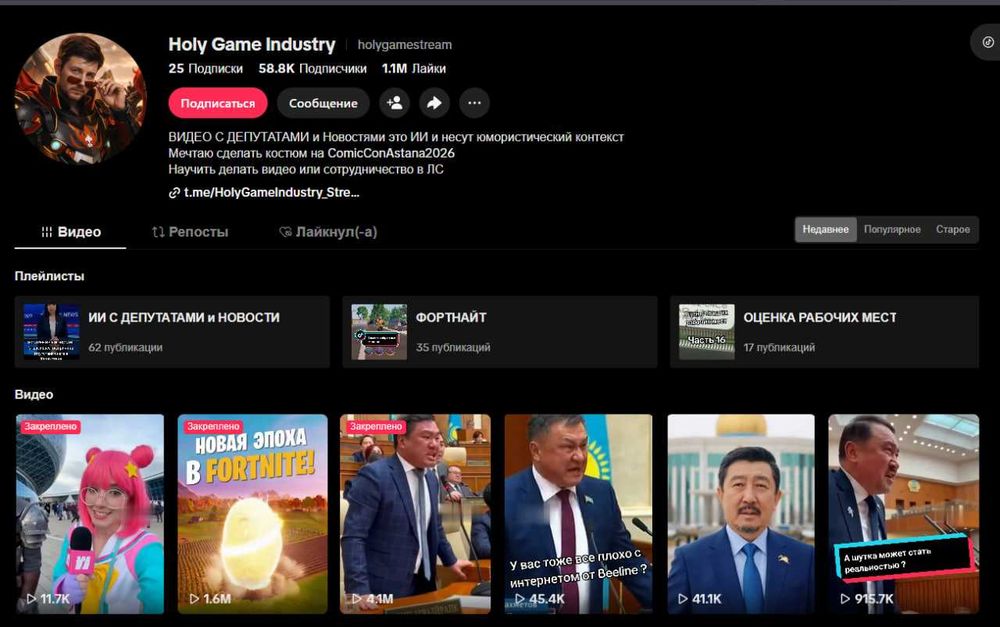Open the ФОРТНАЙТ playlist
Image resolution: width=1000 pixels, height=627 pixels.
tap(500, 332)
